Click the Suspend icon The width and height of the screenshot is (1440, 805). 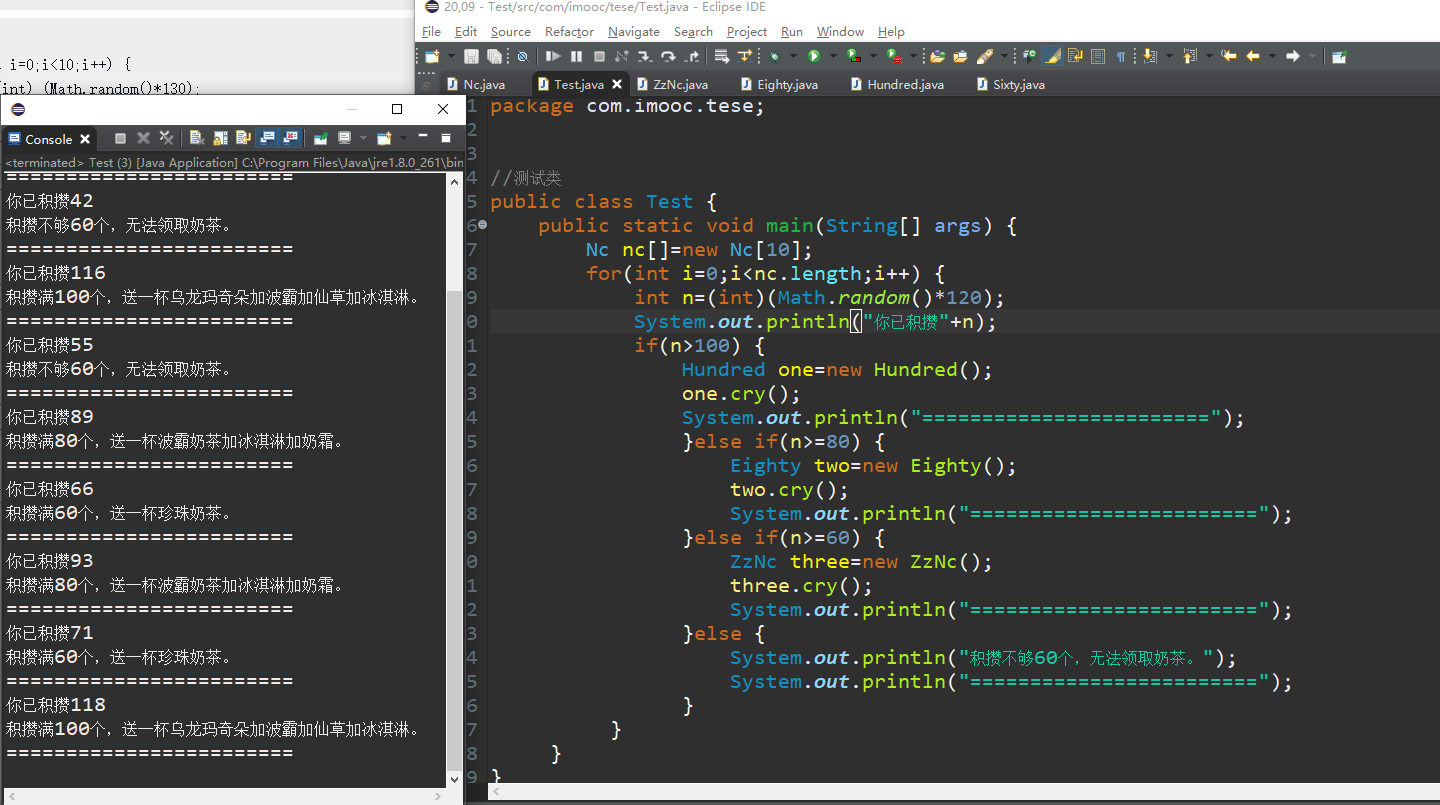click(576, 56)
